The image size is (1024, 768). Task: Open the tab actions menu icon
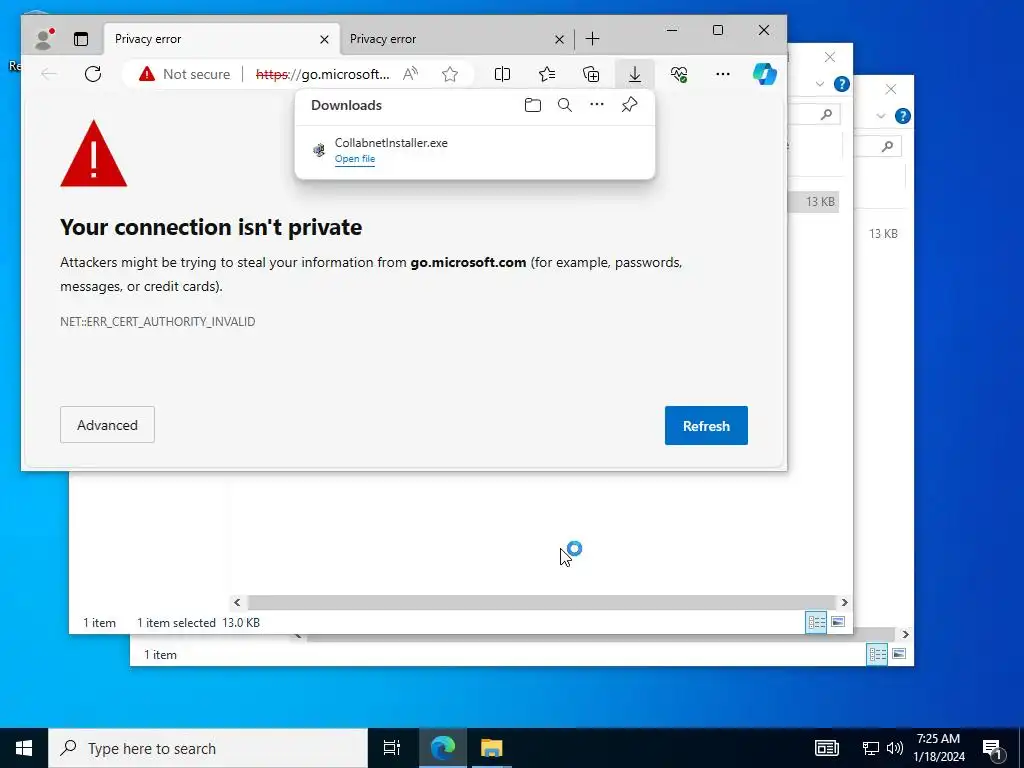tap(81, 39)
